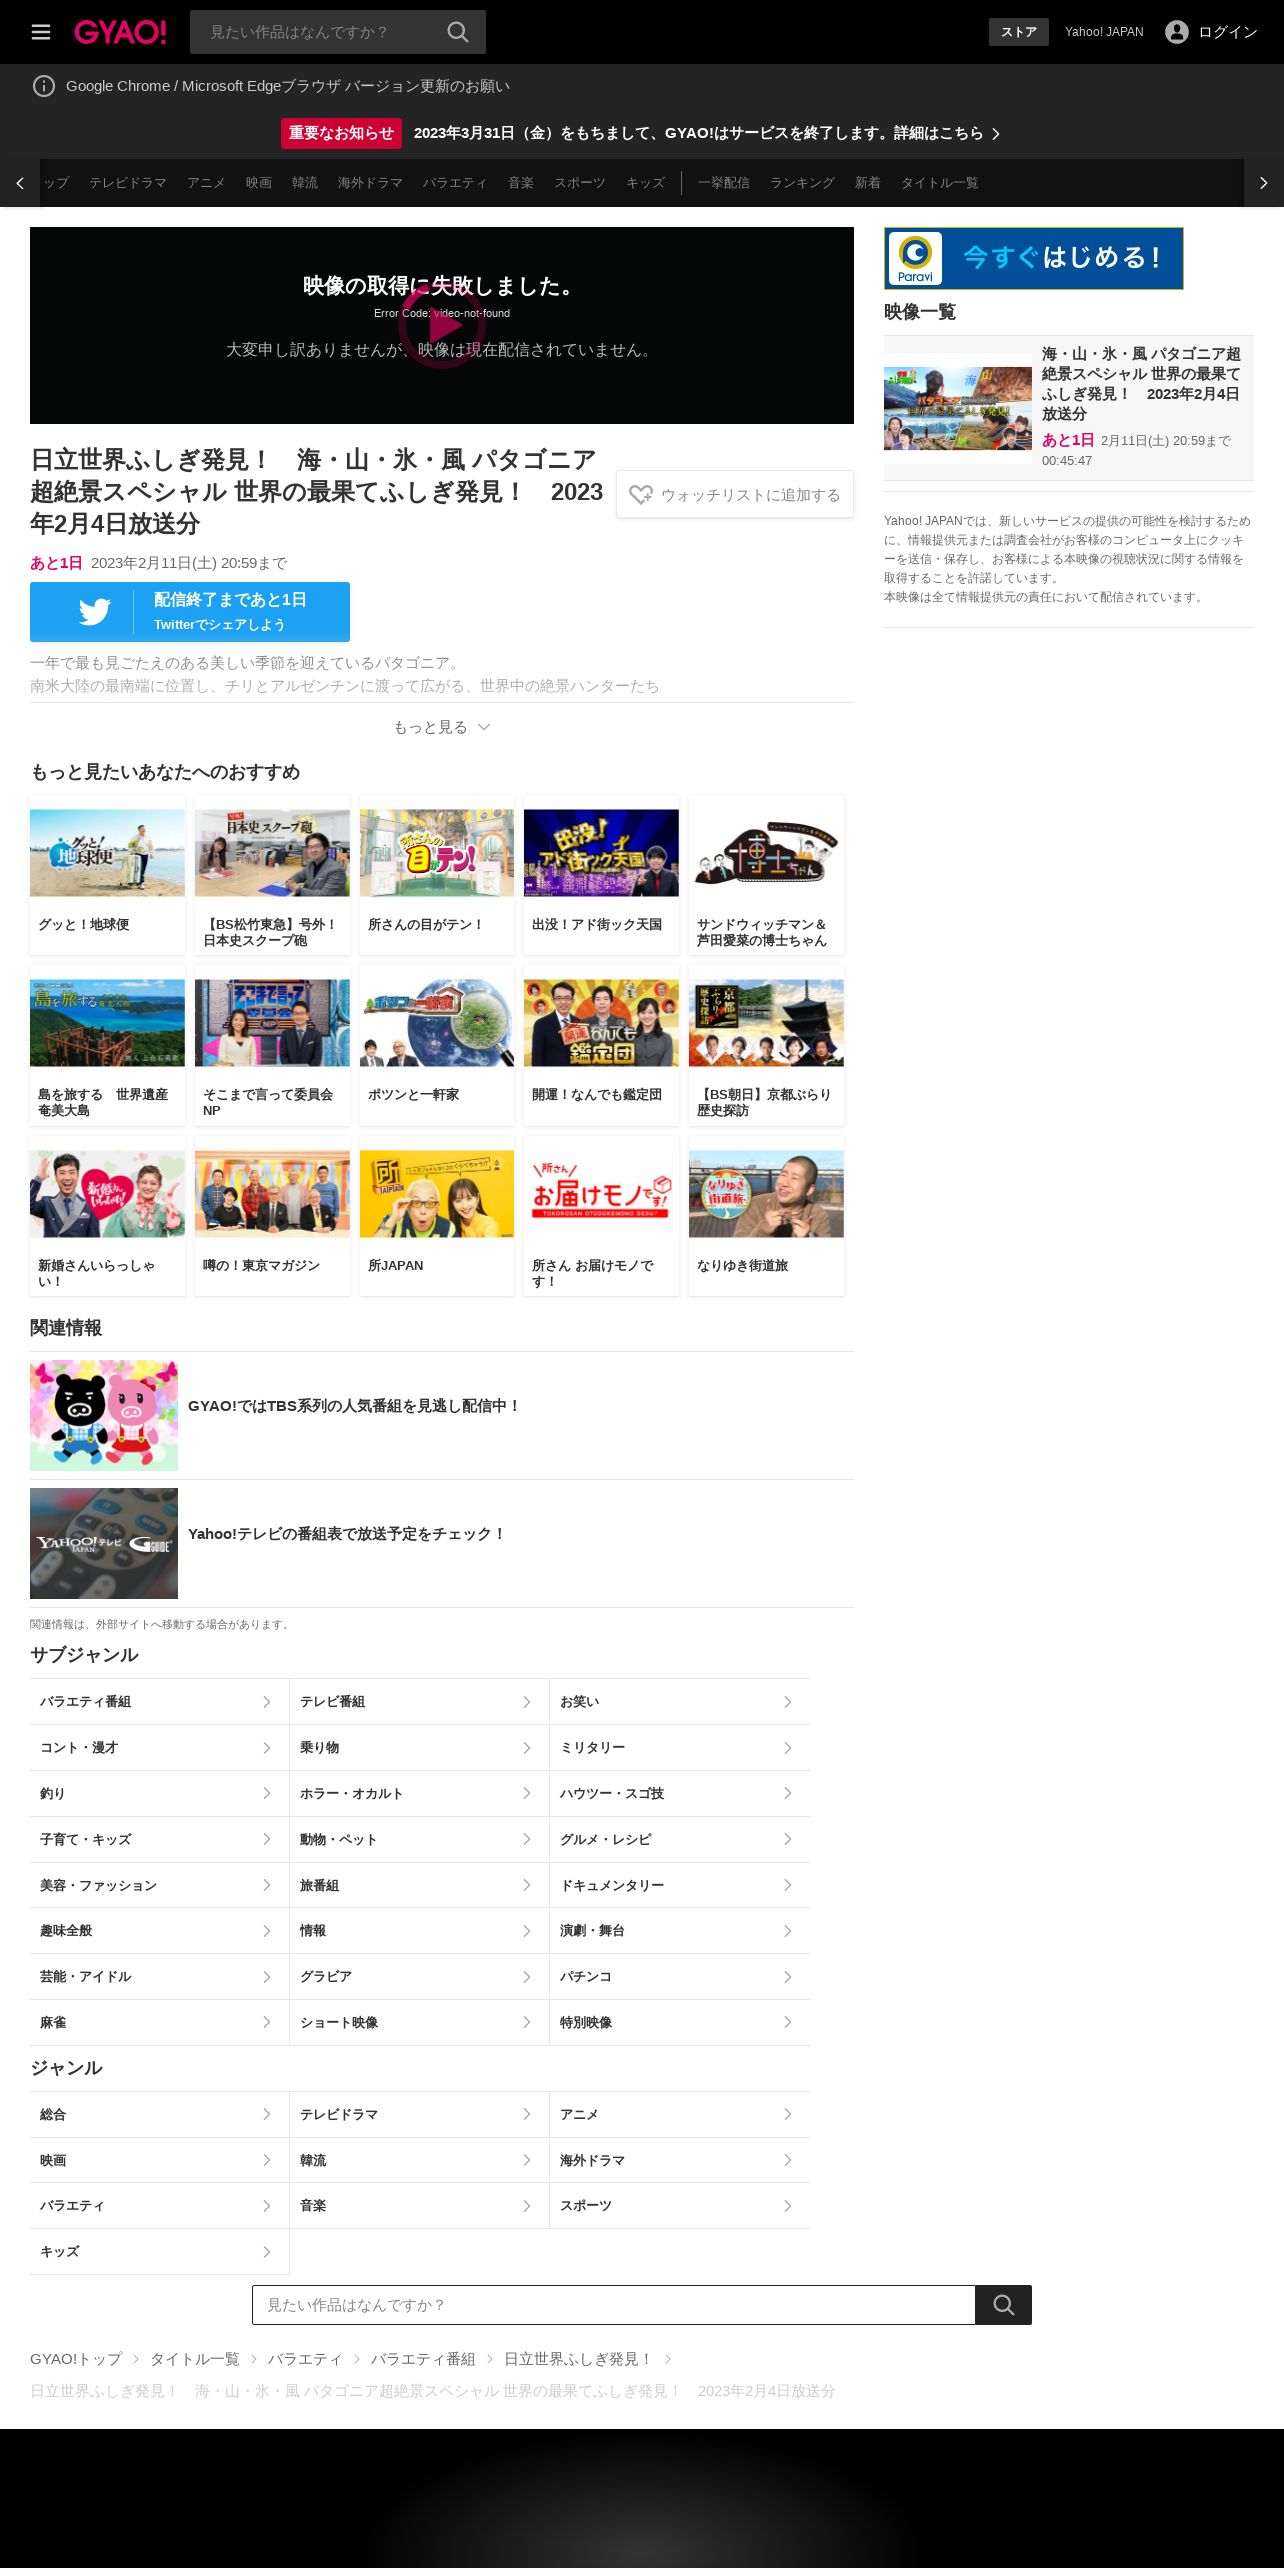Open グッと！地球便 thumbnail
Viewport: 1284px width, 2568px height.
tap(107, 853)
